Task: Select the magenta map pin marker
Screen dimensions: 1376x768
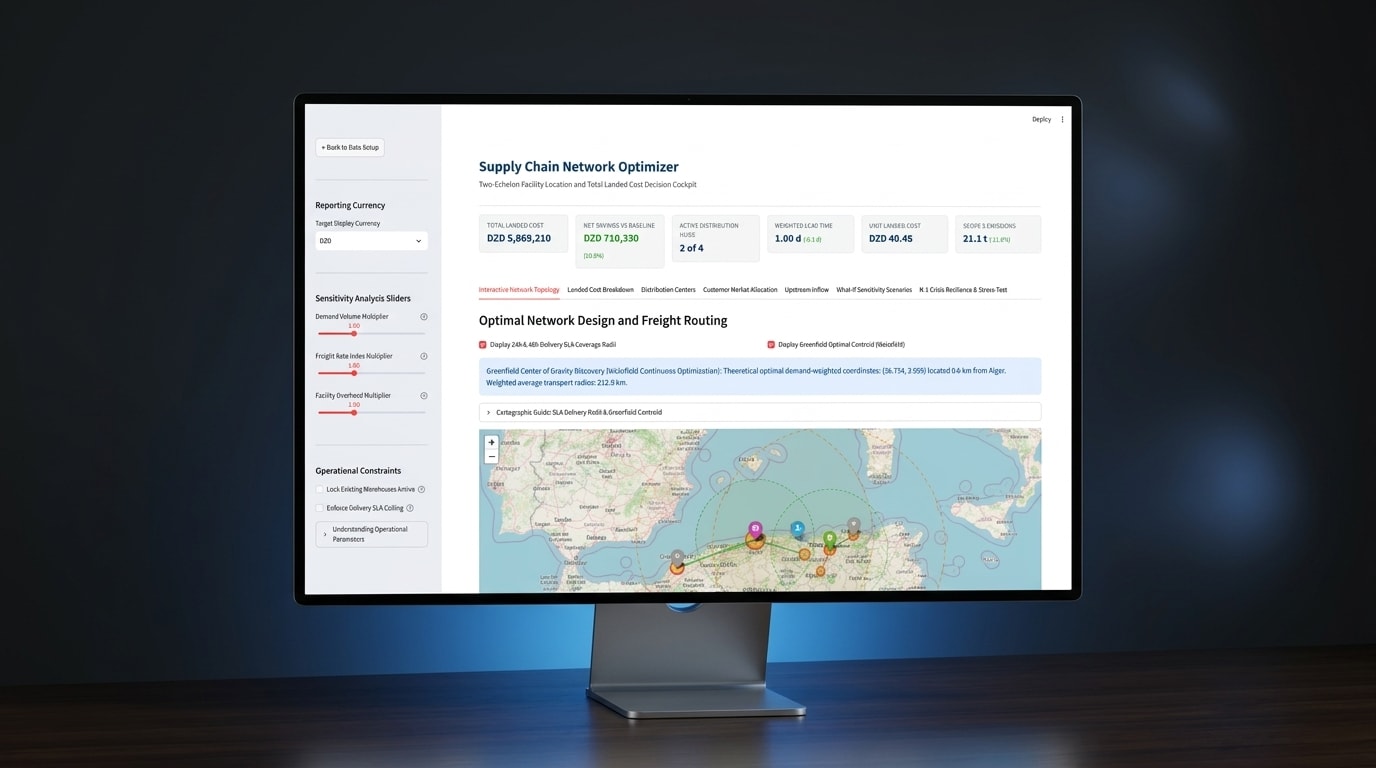Action: coord(756,528)
